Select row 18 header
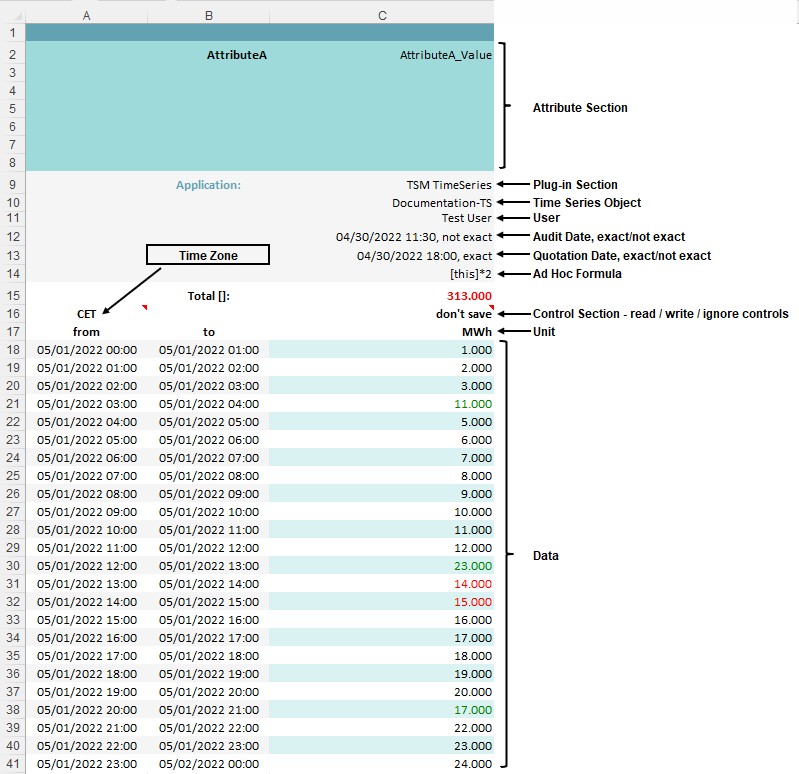Viewport: 799px width, 774px height. coord(12,350)
